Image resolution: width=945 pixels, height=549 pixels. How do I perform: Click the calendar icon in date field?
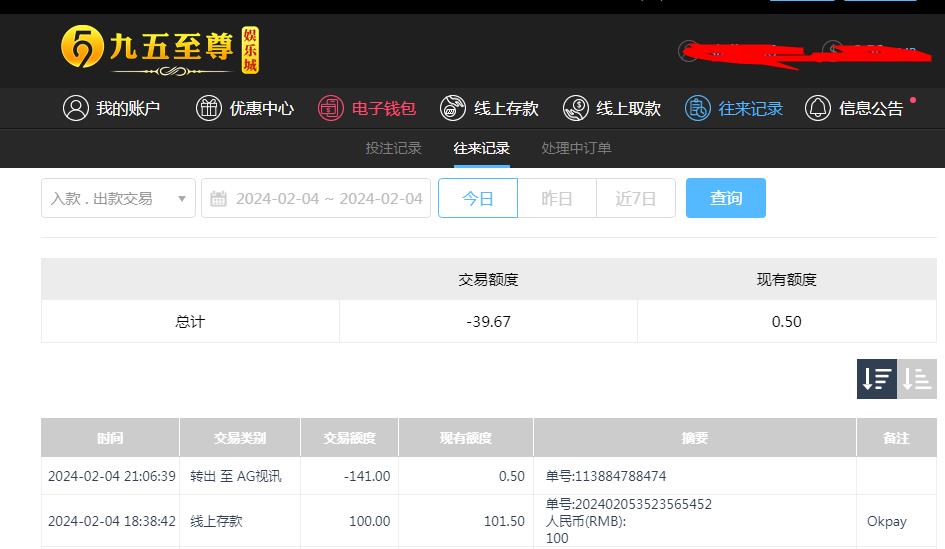(x=218, y=198)
